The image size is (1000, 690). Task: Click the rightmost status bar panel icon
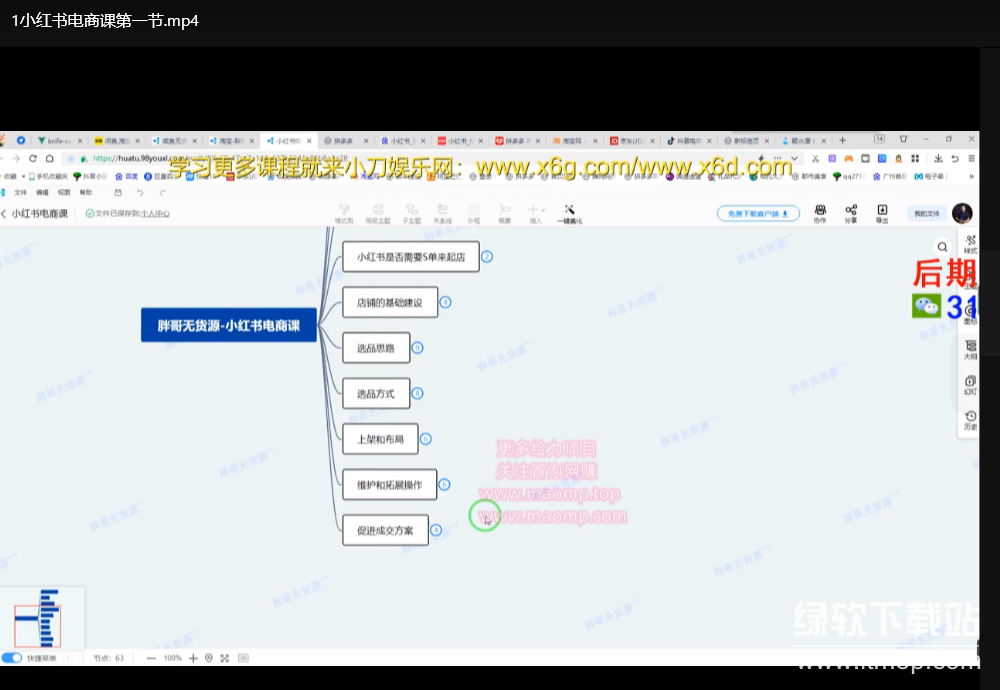point(243,658)
